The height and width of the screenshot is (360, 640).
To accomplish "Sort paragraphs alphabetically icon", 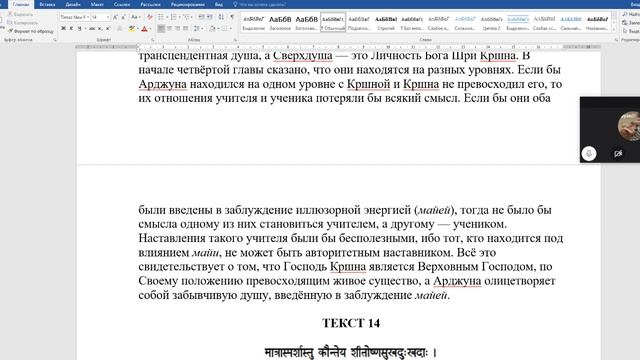I will [x=221, y=17].
